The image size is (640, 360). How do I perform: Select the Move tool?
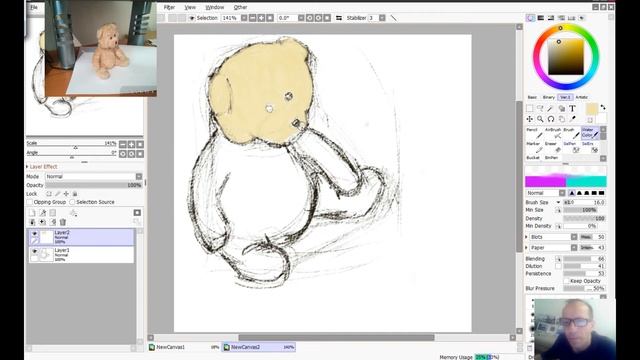(x=529, y=119)
